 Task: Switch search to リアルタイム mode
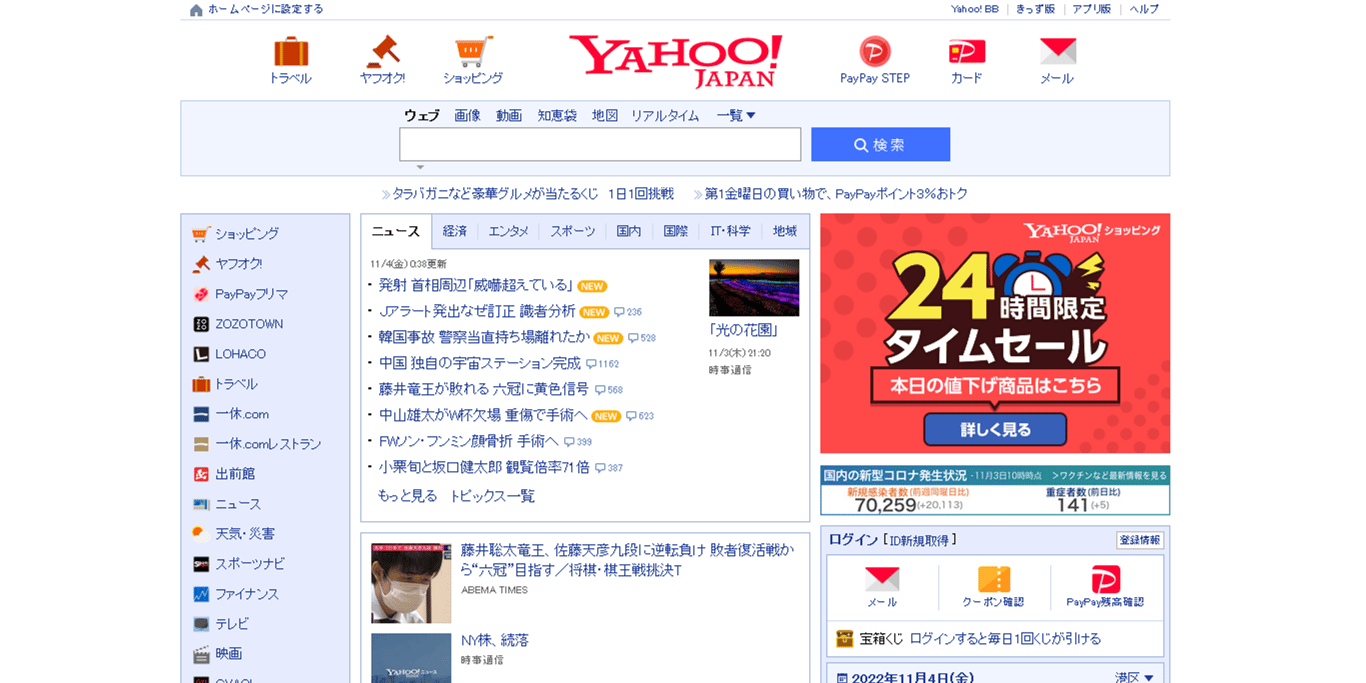click(665, 116)
